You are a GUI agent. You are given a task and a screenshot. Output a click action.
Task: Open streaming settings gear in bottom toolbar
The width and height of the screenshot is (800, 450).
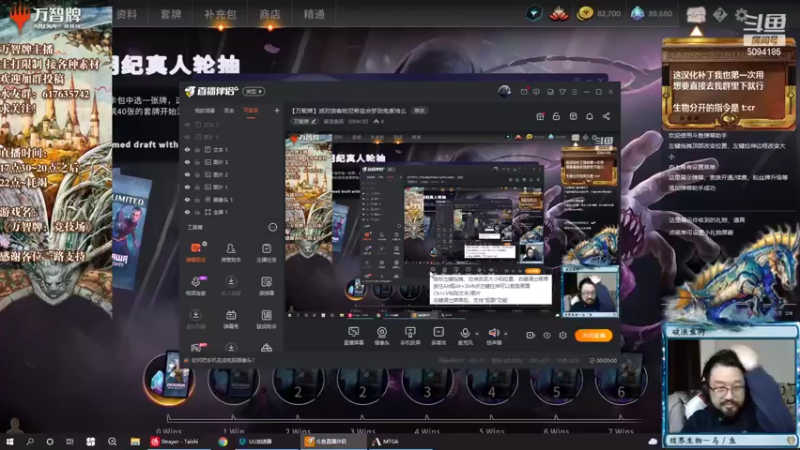click(x=563, y=335)
